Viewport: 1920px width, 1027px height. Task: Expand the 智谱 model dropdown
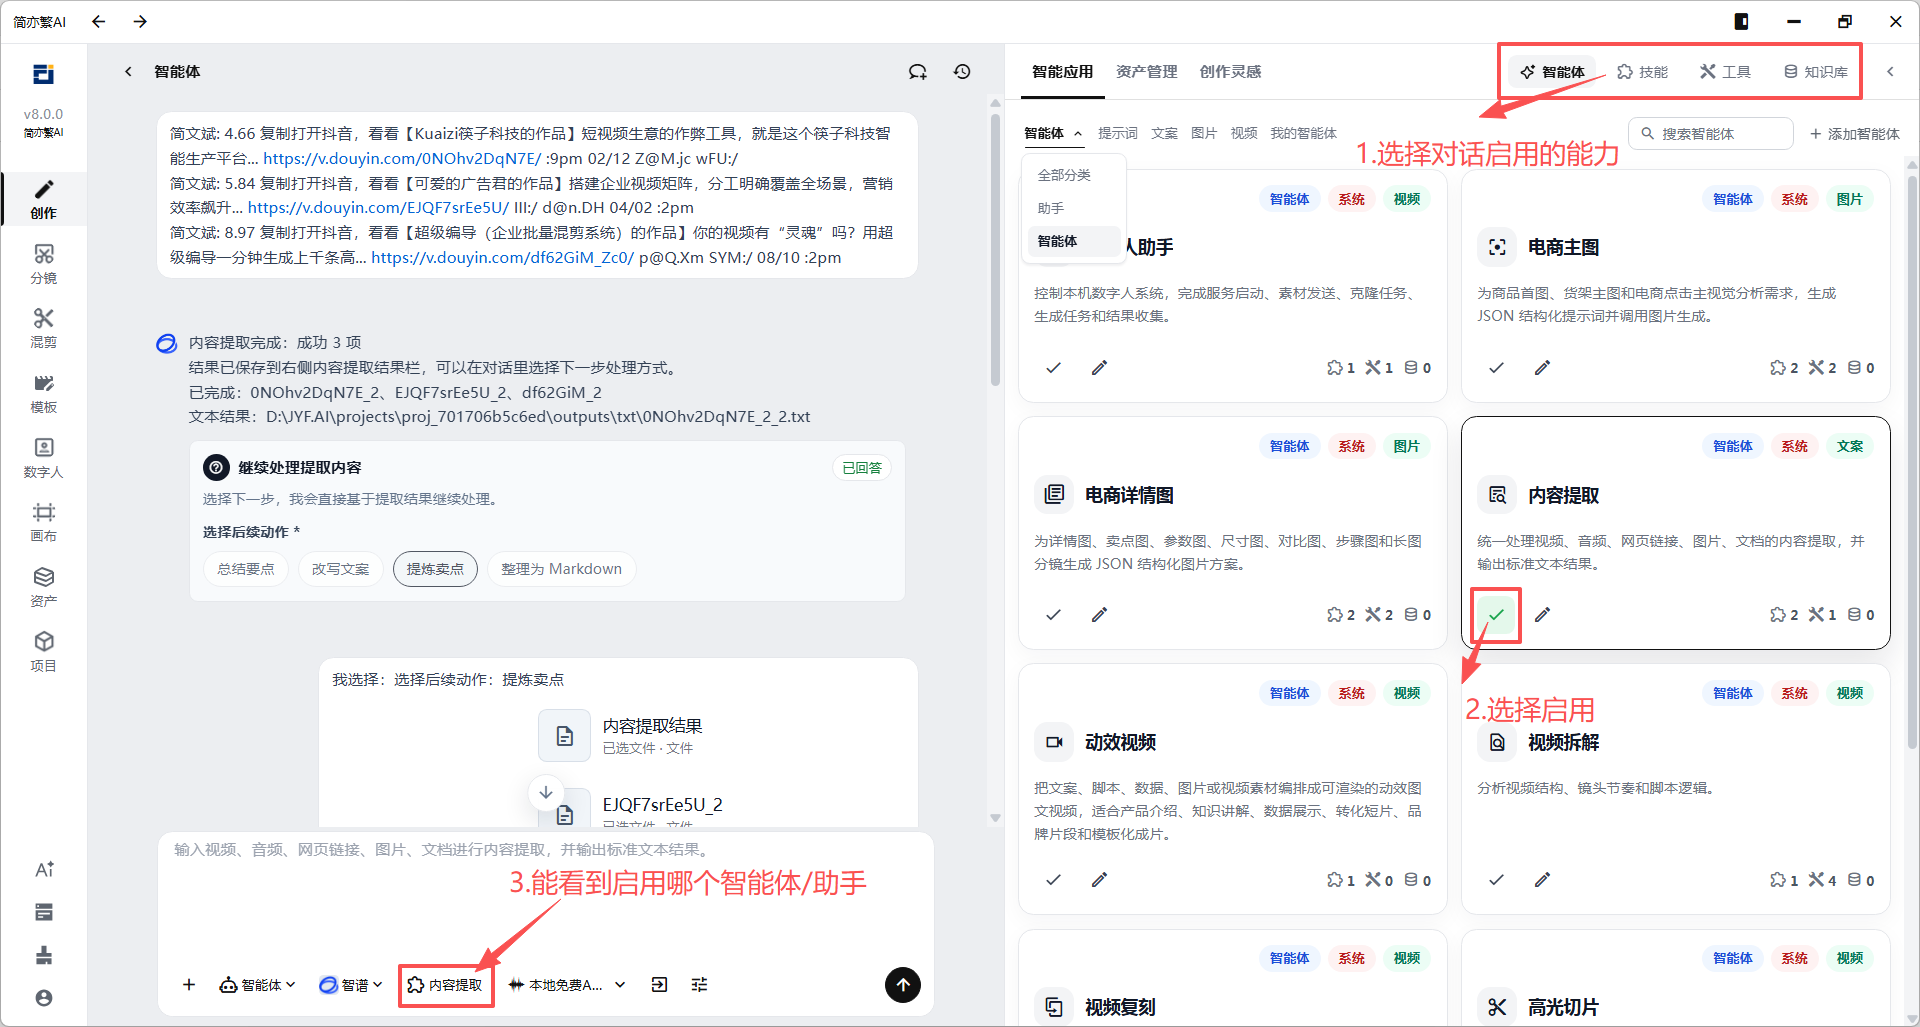click(x=351, y=985)
